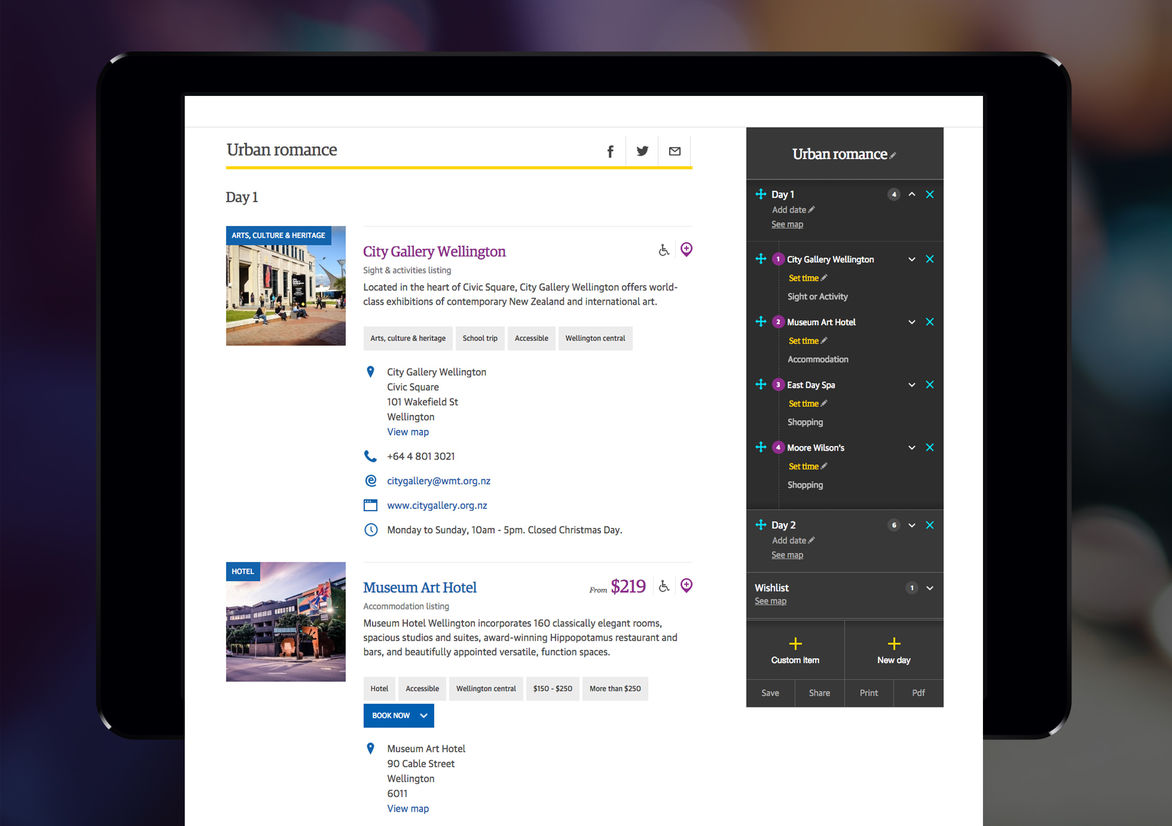Edit itinerary title with pencil icon
This screenshot has width=1172, height=826.
(893, 155)
